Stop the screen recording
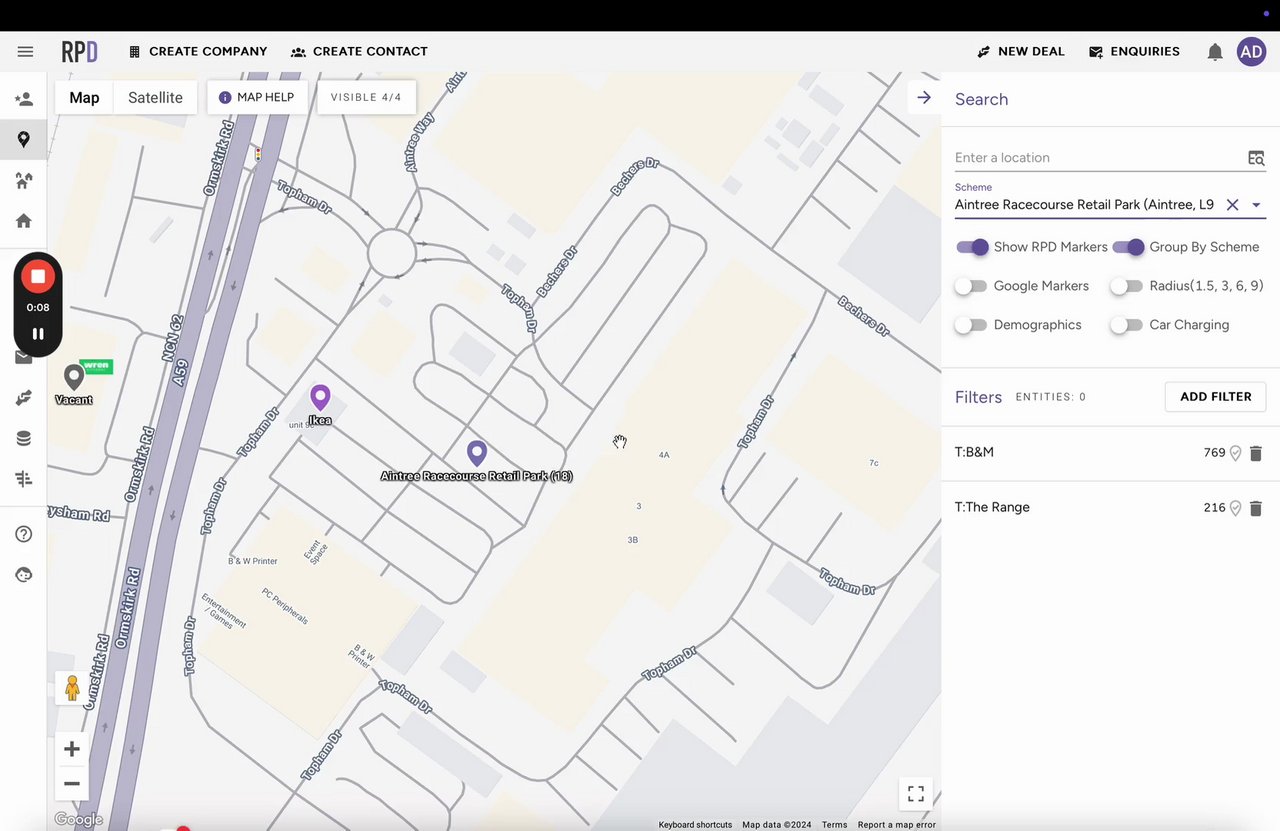Screen dimensions: 1280x831 (38, 276)
